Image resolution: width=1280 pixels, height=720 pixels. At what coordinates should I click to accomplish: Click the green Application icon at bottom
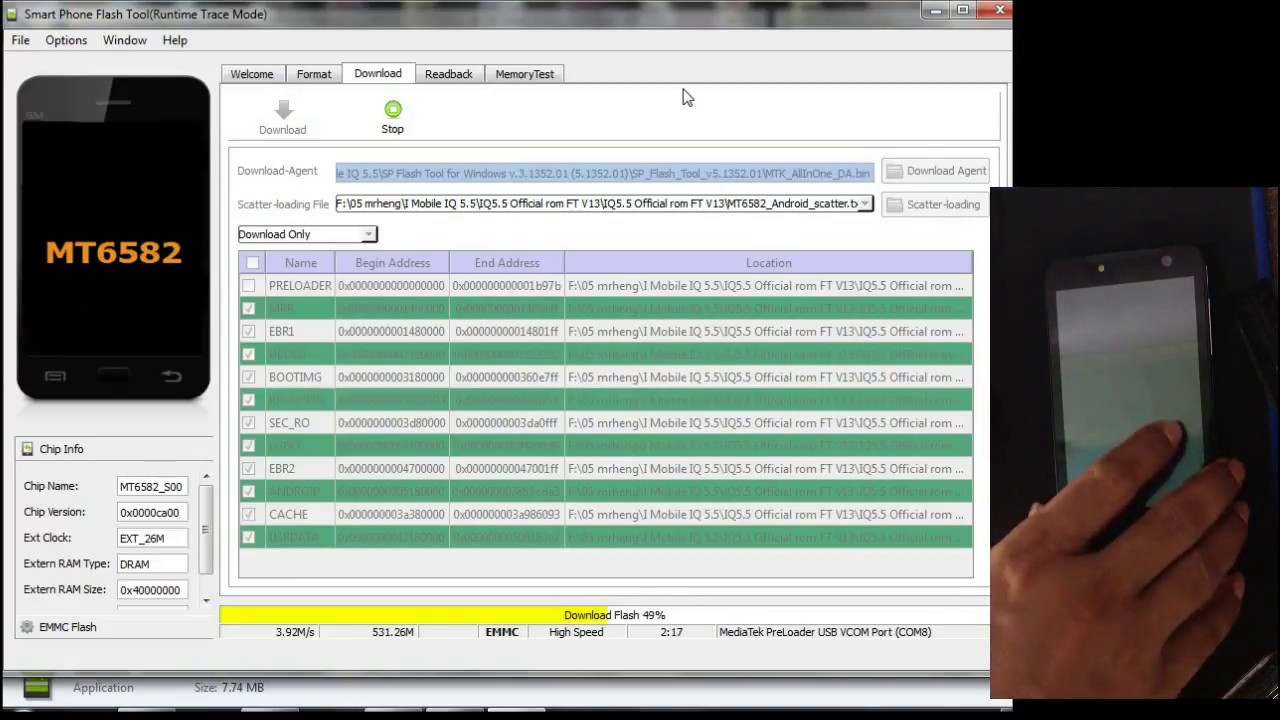click(x=37, y=687)
